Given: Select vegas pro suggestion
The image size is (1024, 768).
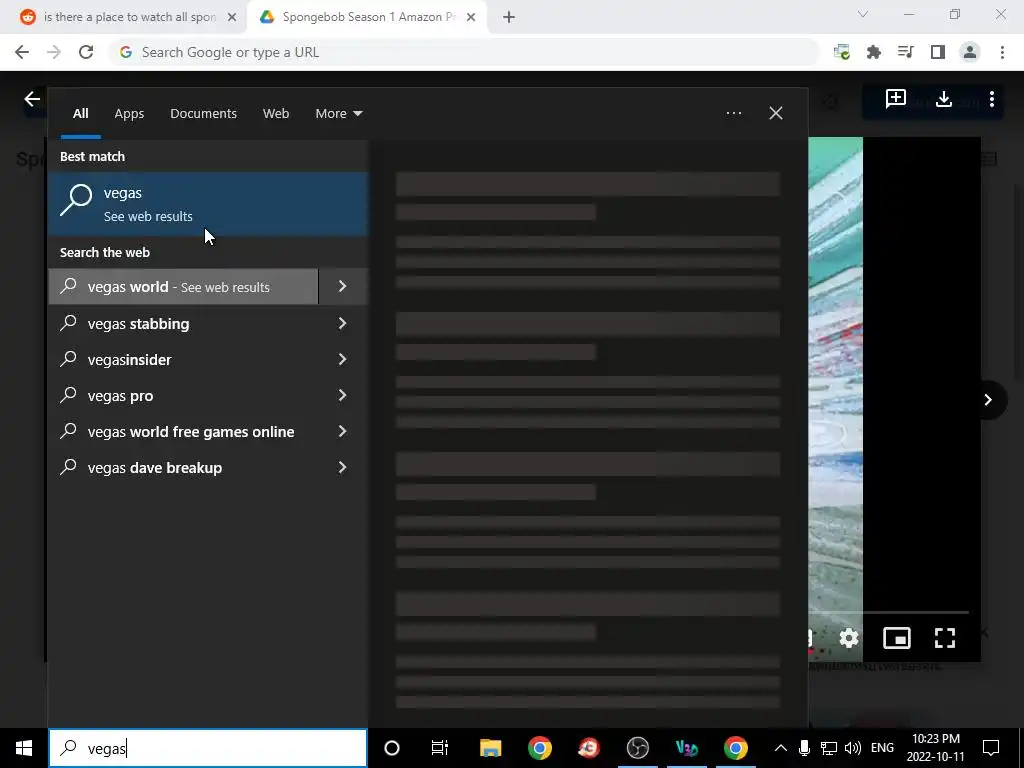Looking at the screenshot, I should pyautogui.click(x=183, y=395).
